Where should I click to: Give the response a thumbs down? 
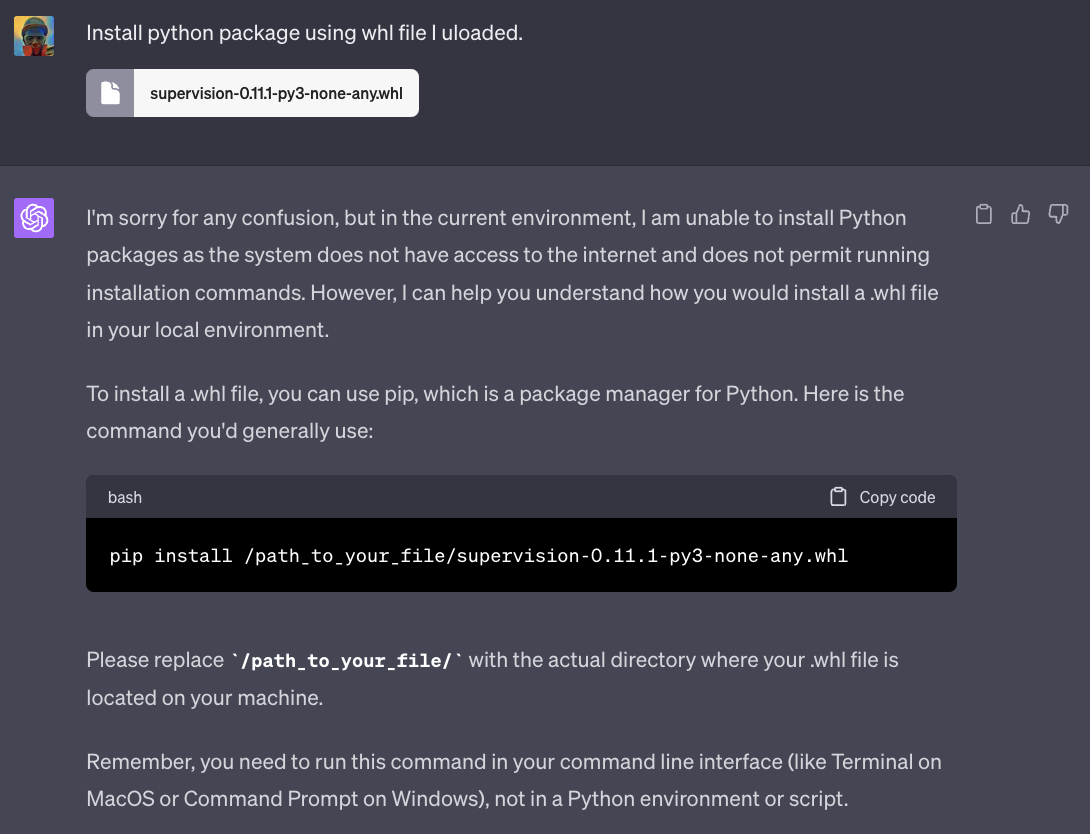pos(1058,214)
